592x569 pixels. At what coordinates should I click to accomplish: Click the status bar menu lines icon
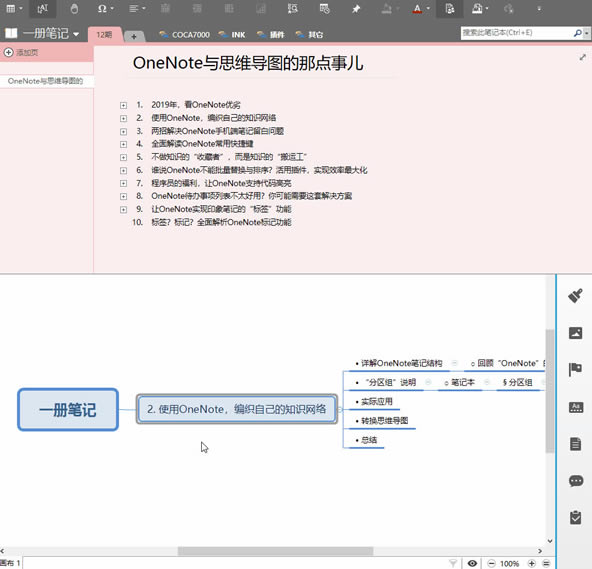pyautogui.click(x=546, y=564)
